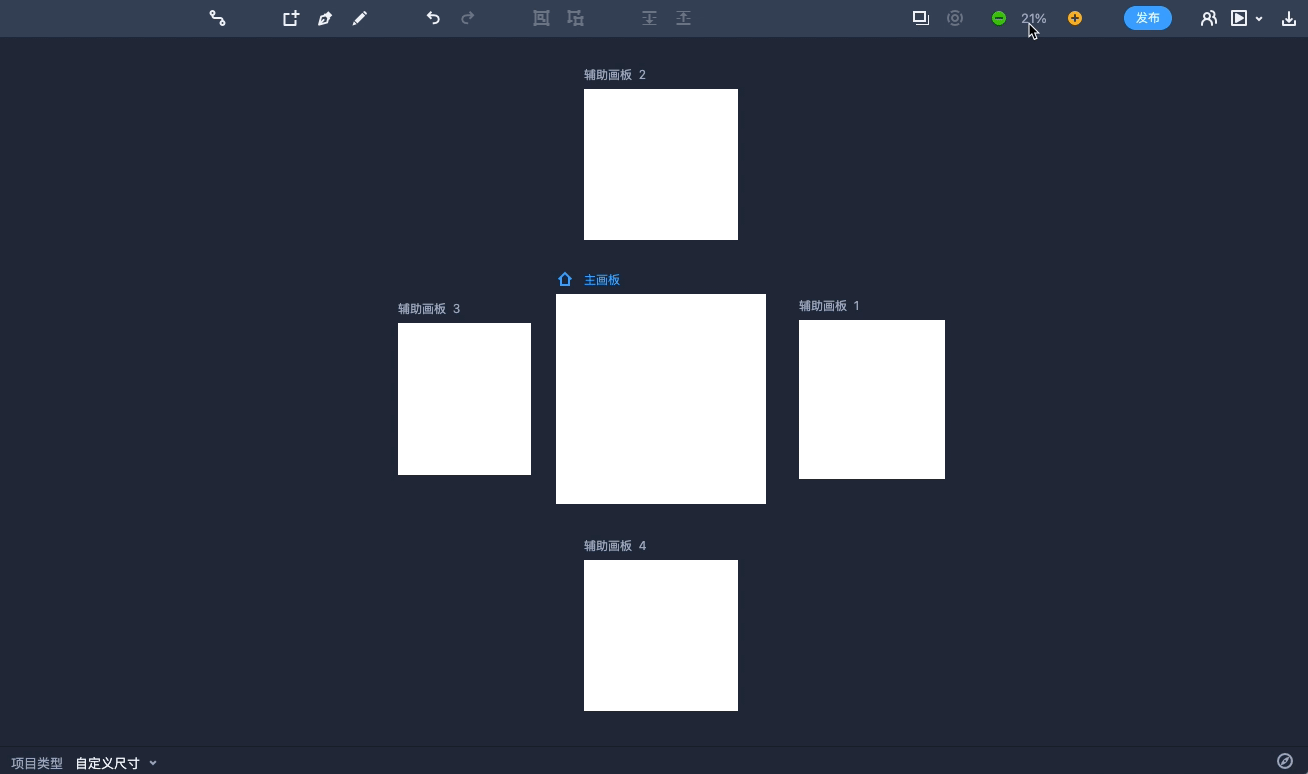
Task: Click the green zoom out button
Action: tap(998, 18)
